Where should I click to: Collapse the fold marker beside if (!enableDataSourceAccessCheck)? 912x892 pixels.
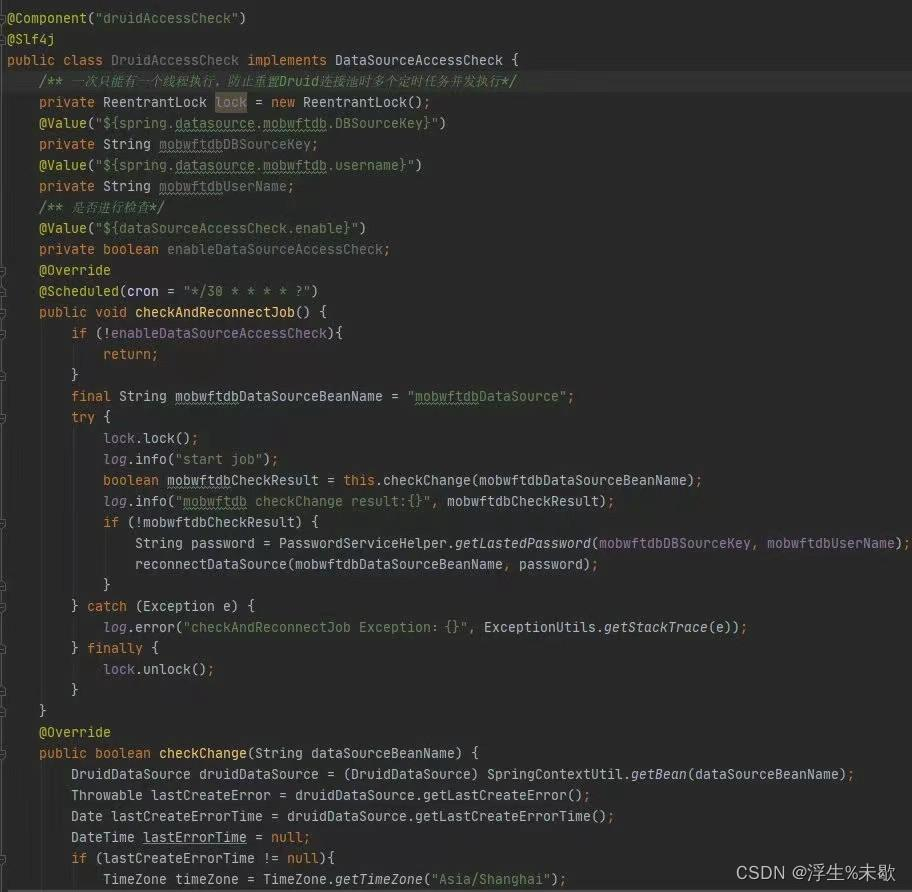tap(2, 334)
